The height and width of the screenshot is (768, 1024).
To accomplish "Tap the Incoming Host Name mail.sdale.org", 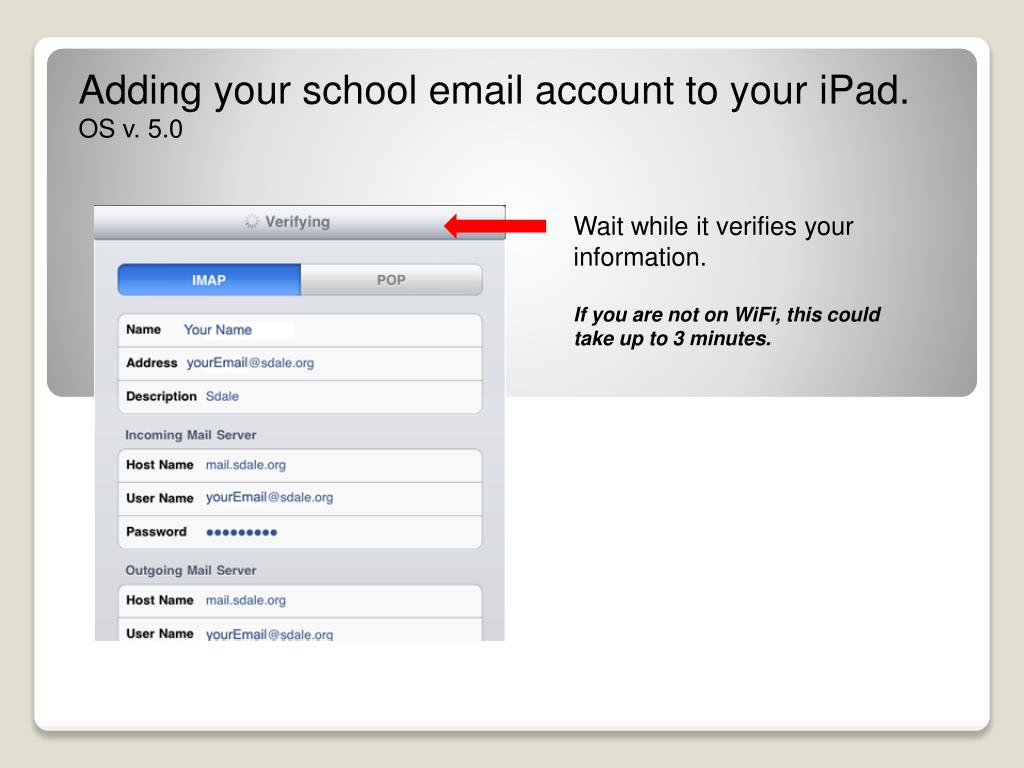I will point(300,465).
